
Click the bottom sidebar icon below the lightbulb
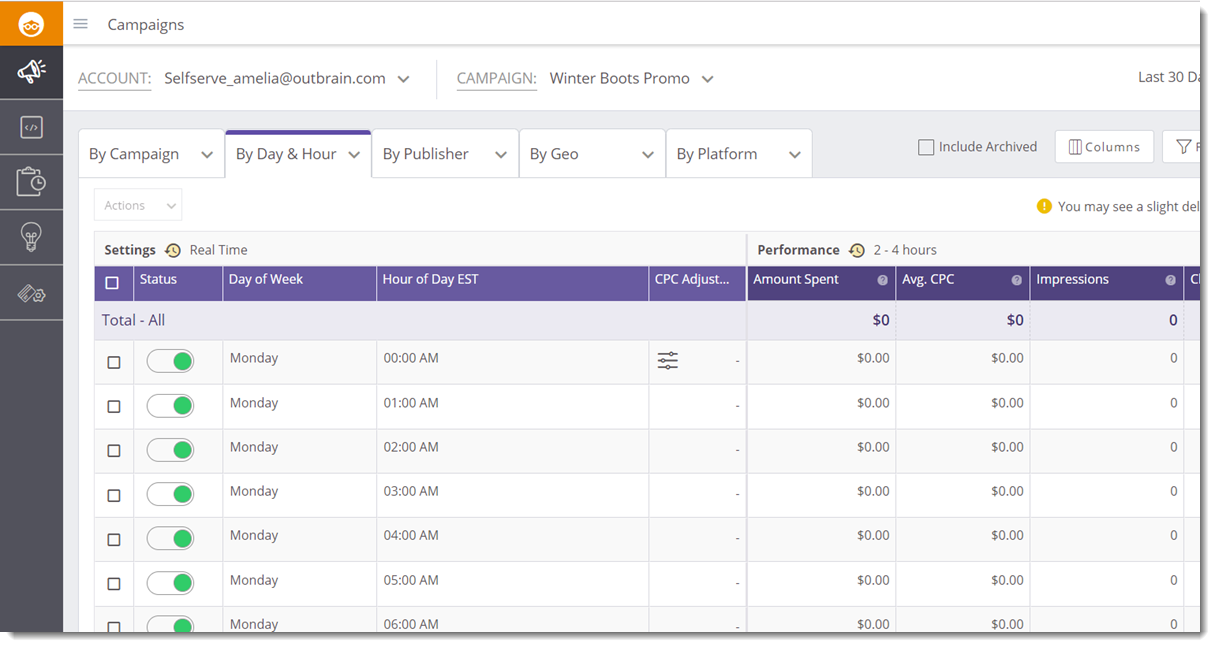click(x=31, y=293)
